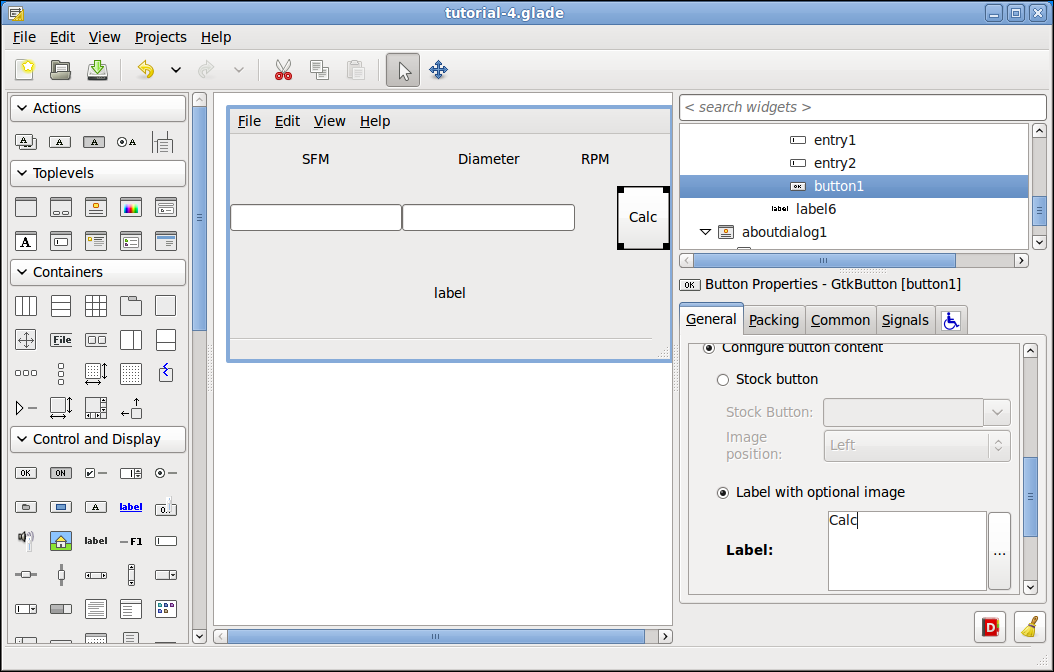
Task: Pick the Horizontal Box container
Action: coord(26,306)
